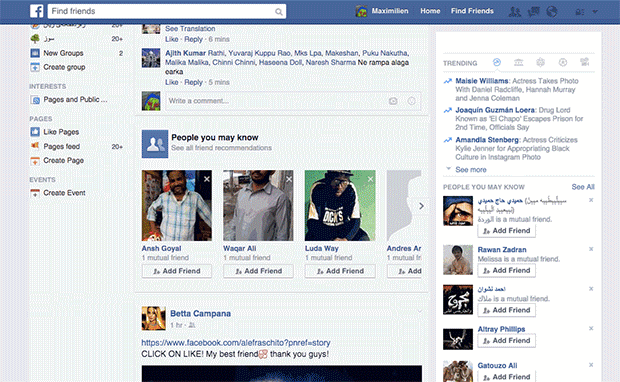Reply to comment posted 5 mins ago

[x=193, y=82]
